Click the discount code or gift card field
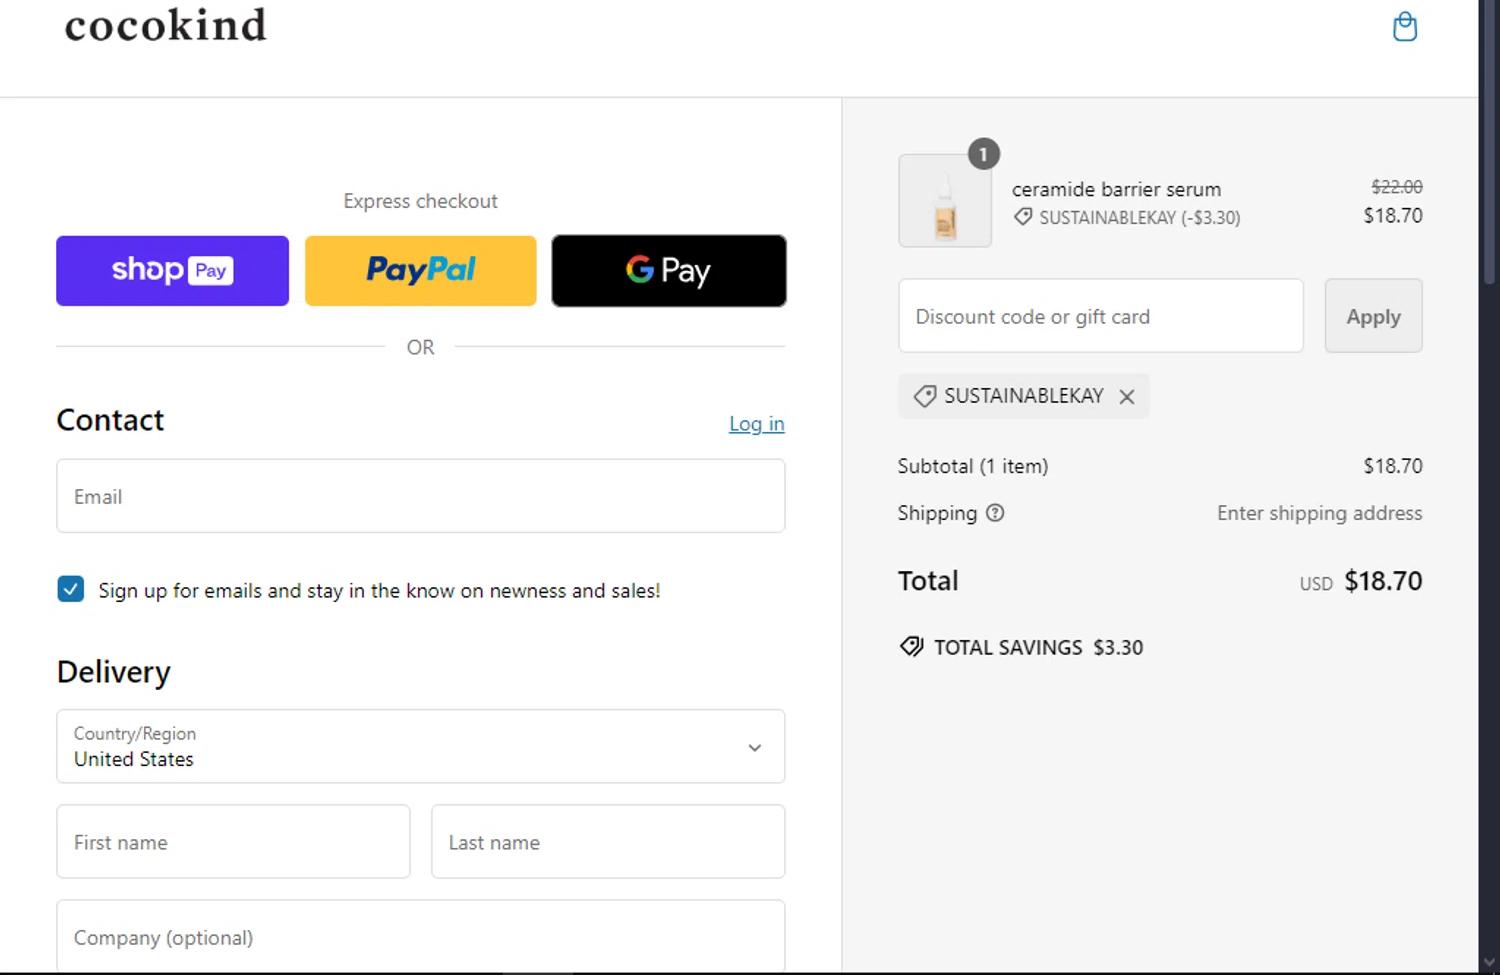The image size is (1500, 975). click(1100, 317)
